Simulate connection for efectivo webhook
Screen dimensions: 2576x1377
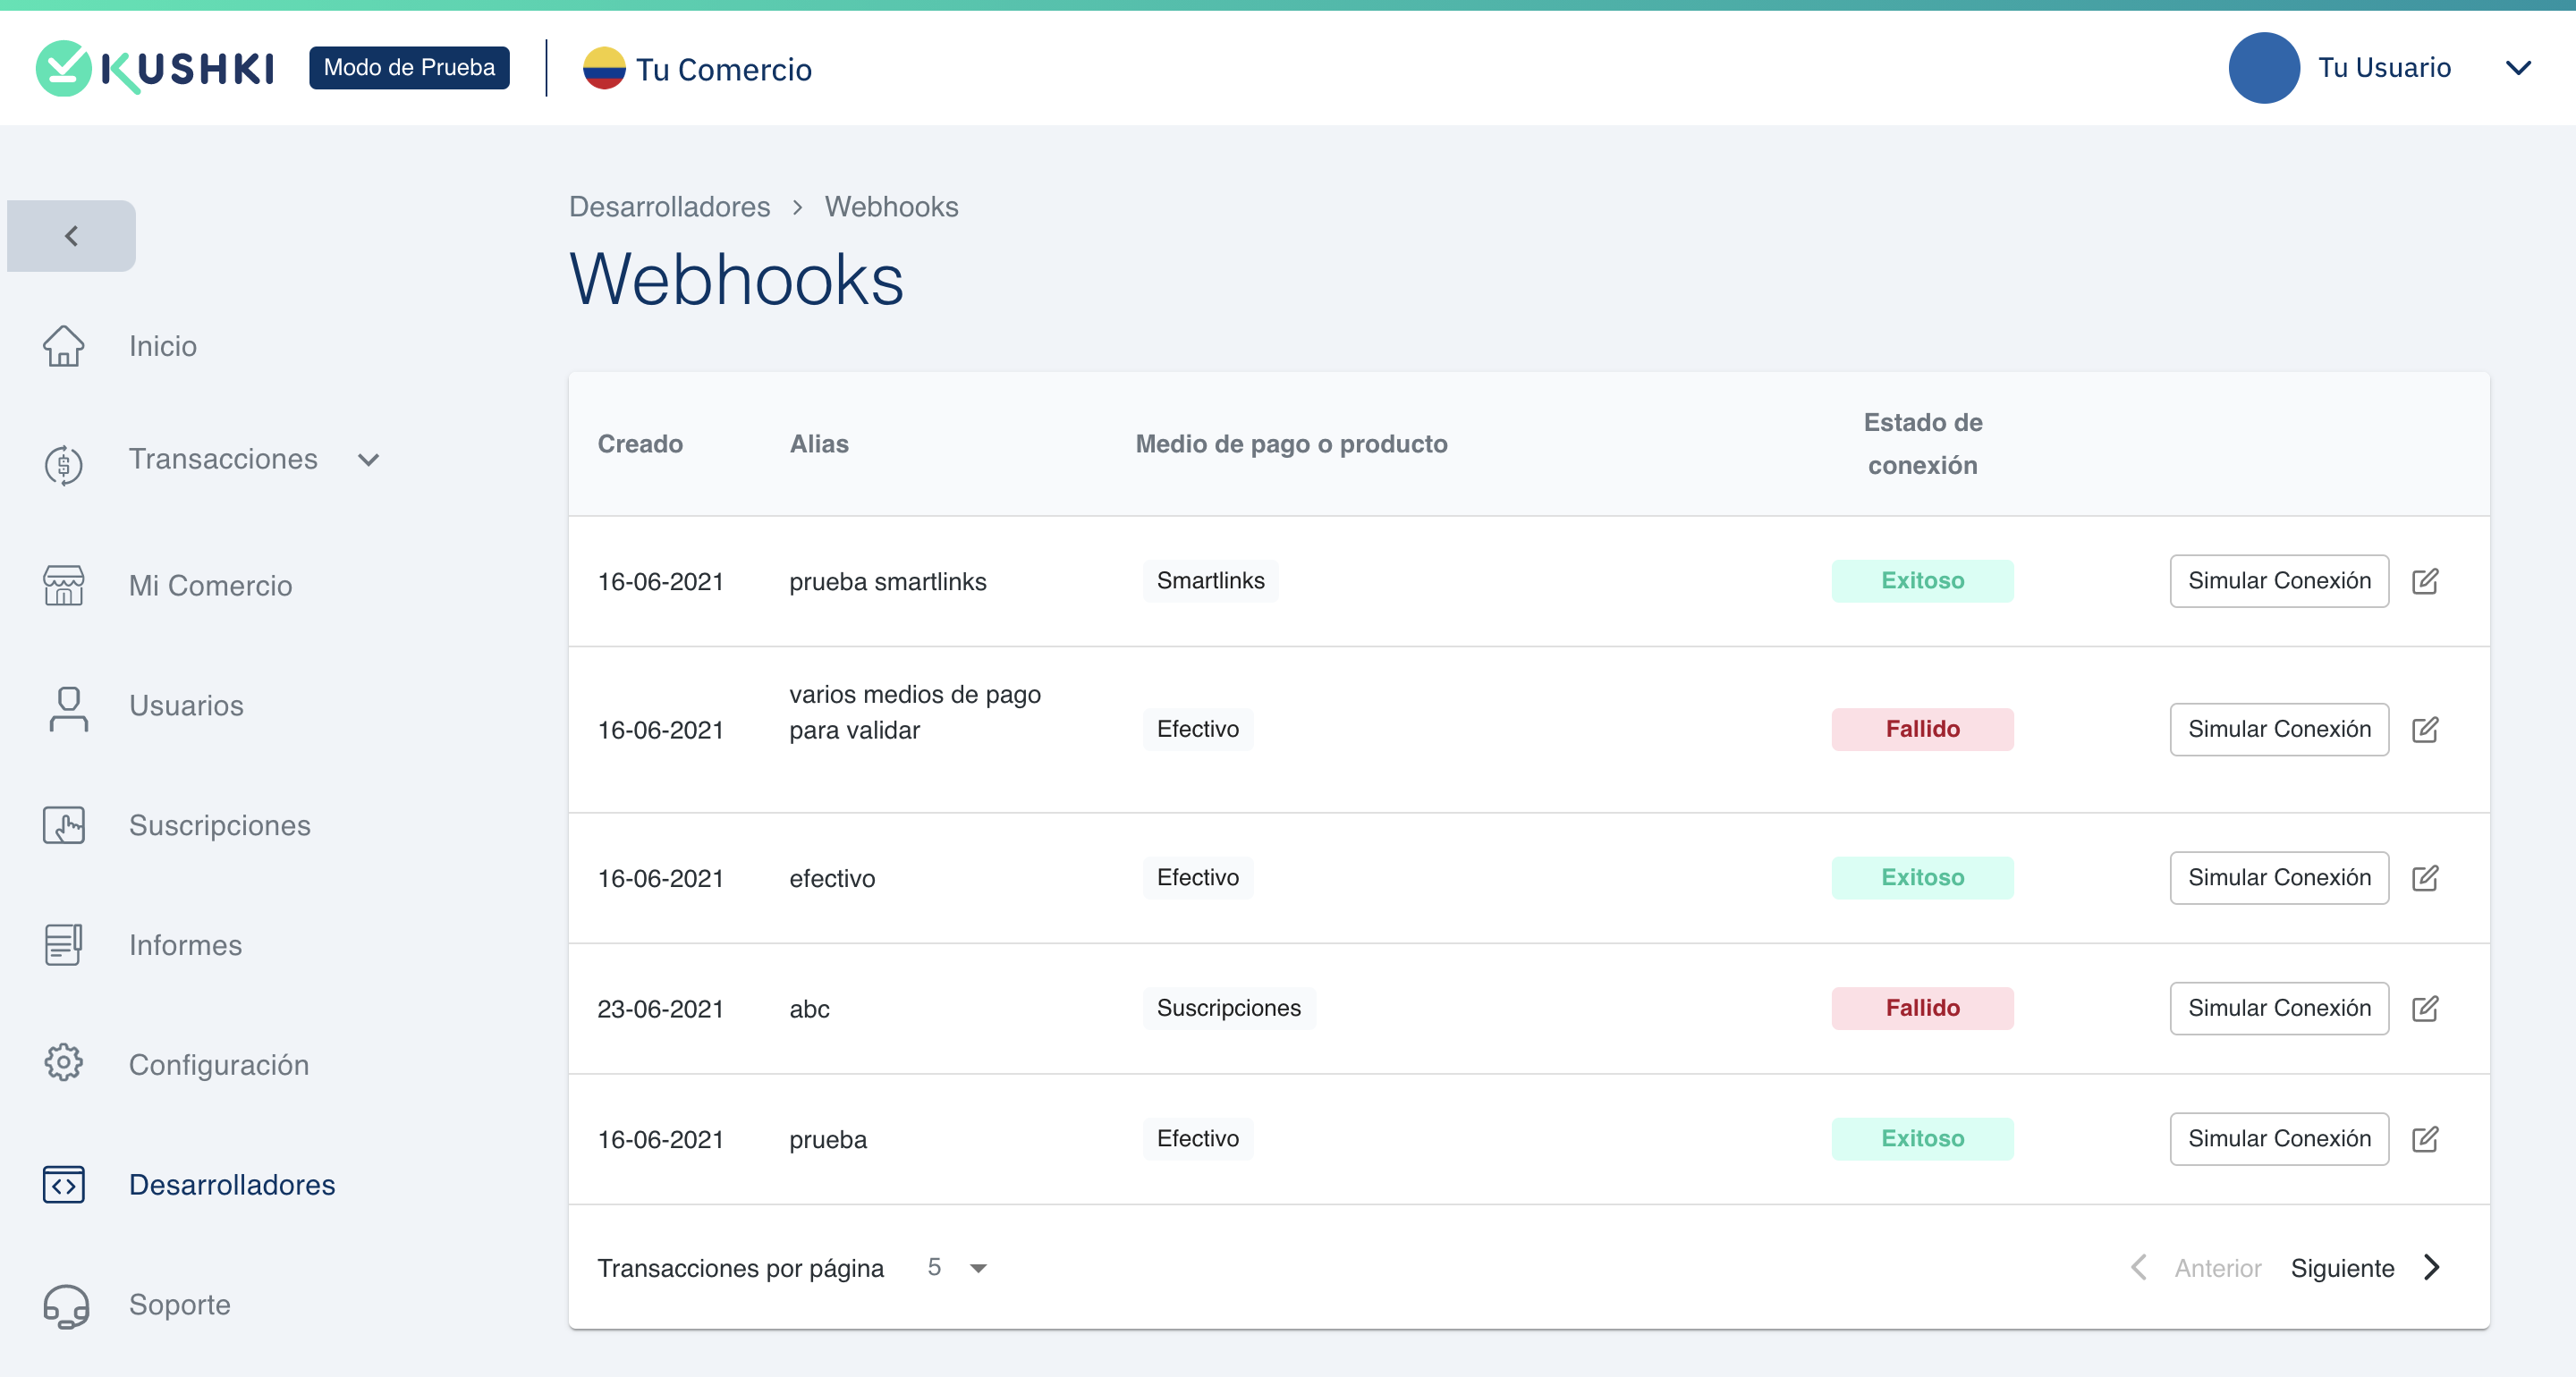tap(2278, 878)
